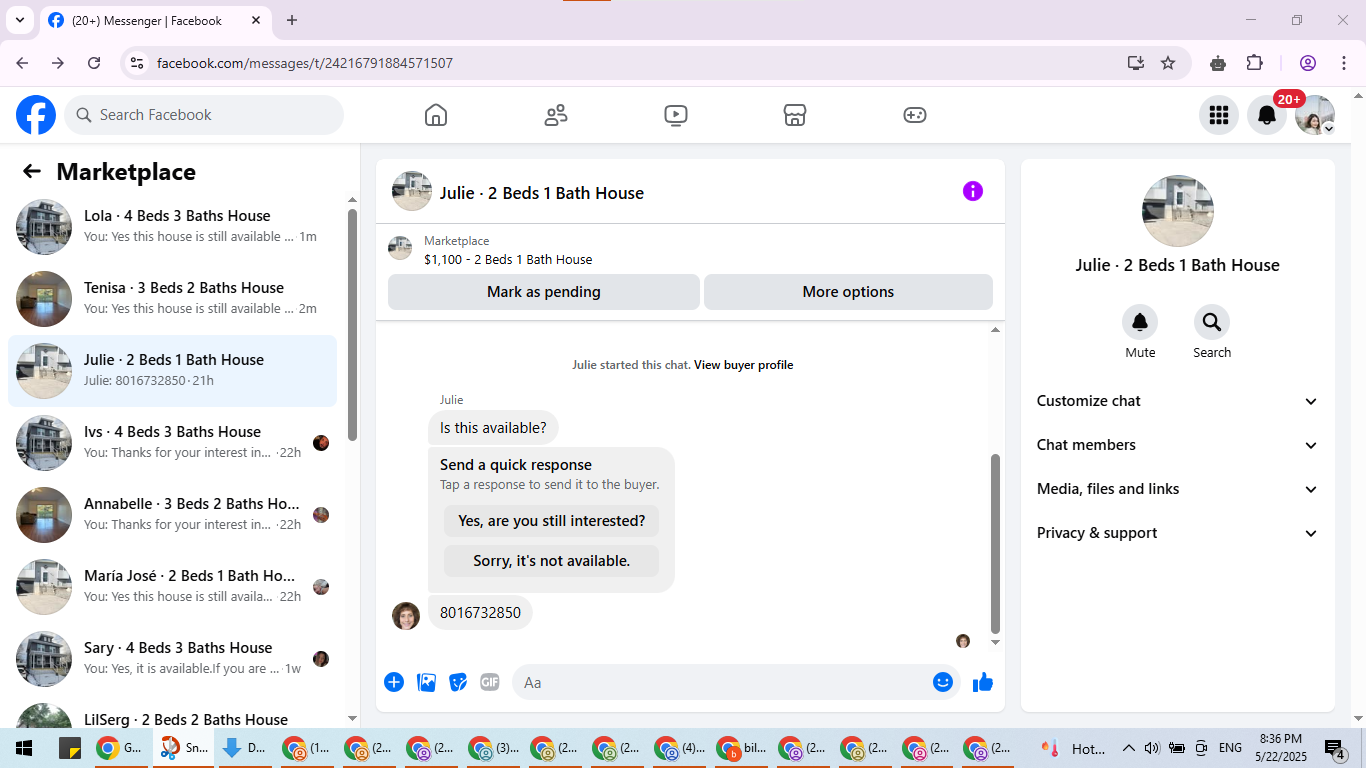Screen dimensions: 1366x768
Task: Click the blue plus icon for more actions
Action: (394, 682)
